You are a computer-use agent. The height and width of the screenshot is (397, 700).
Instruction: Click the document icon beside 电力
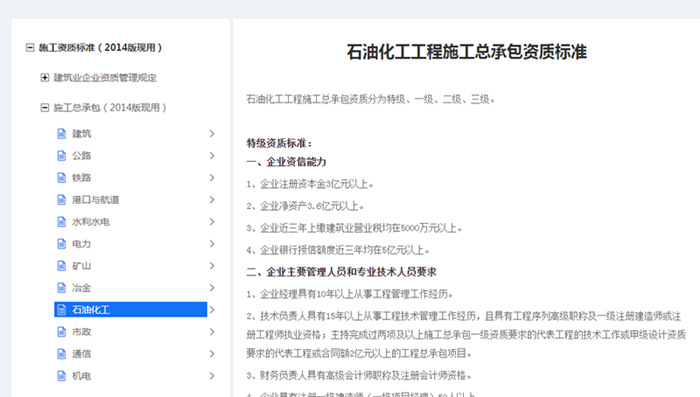pyautogui.click(x=62, y=244)
